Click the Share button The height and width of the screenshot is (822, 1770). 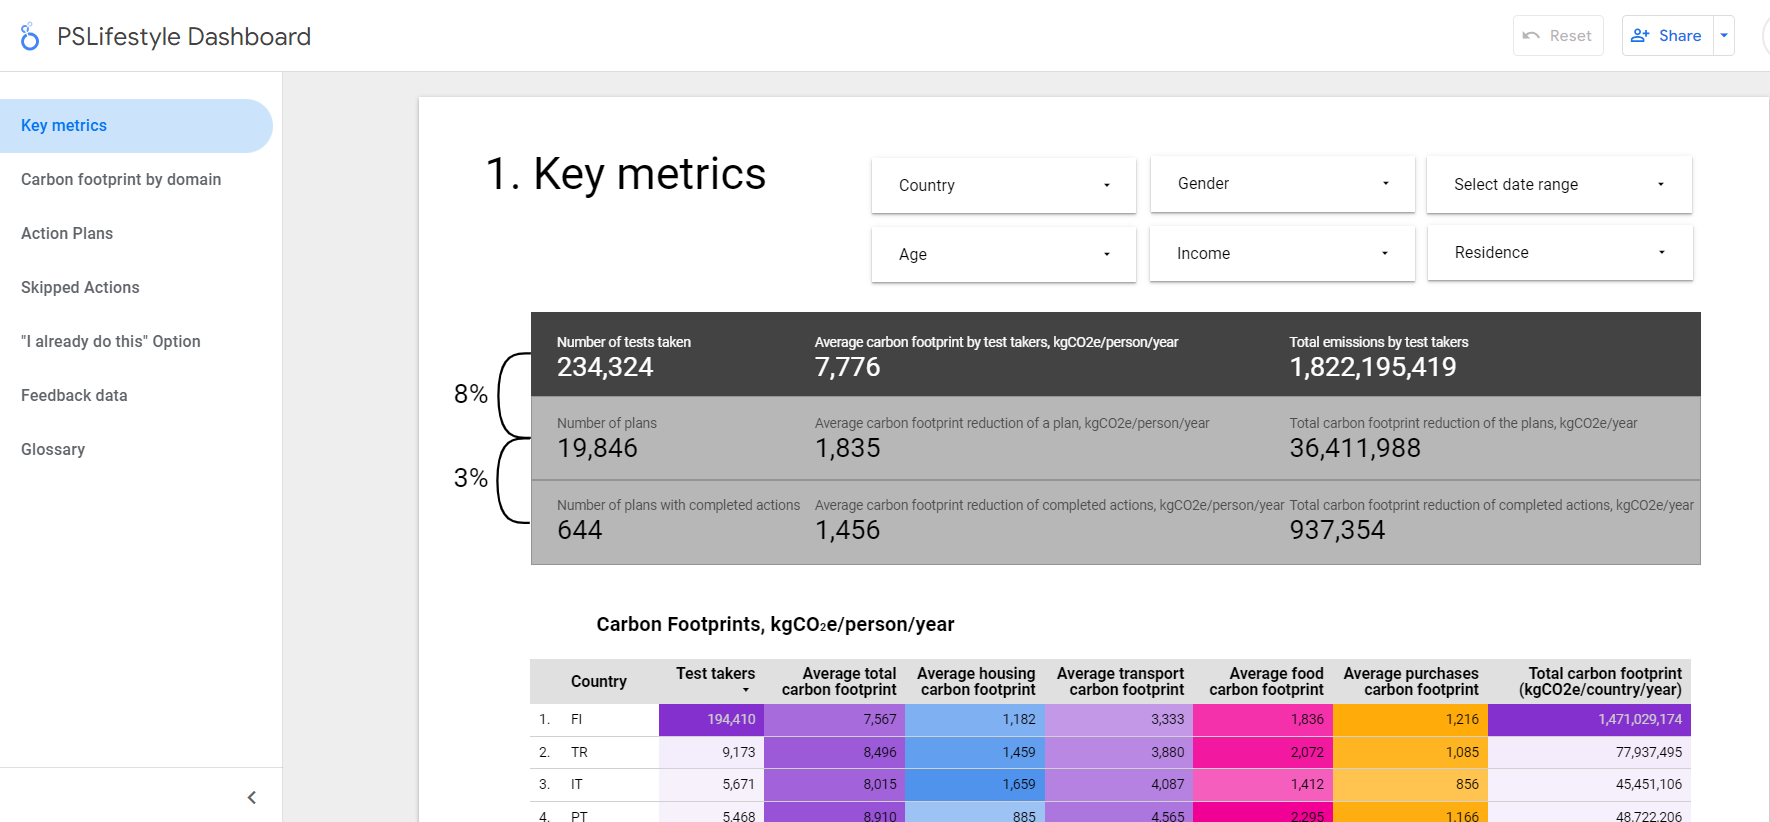click(1667, 36)
